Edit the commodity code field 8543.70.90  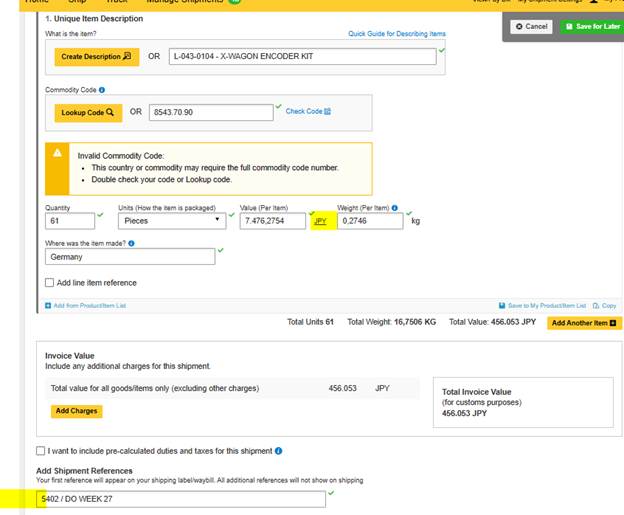pyautogui.click(x=211, y=112)
